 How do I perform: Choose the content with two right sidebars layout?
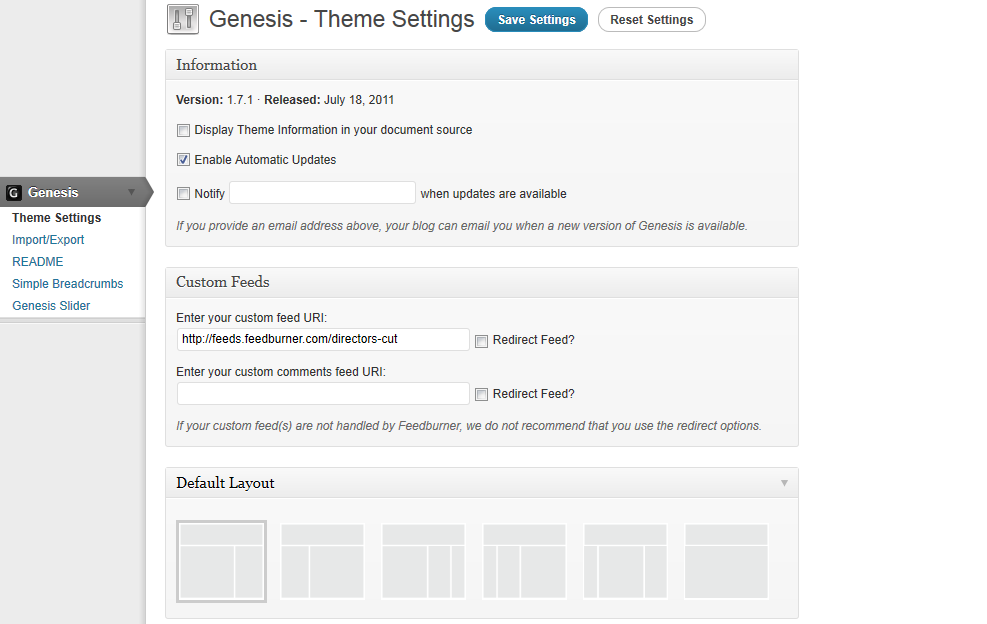coord(423,560)
